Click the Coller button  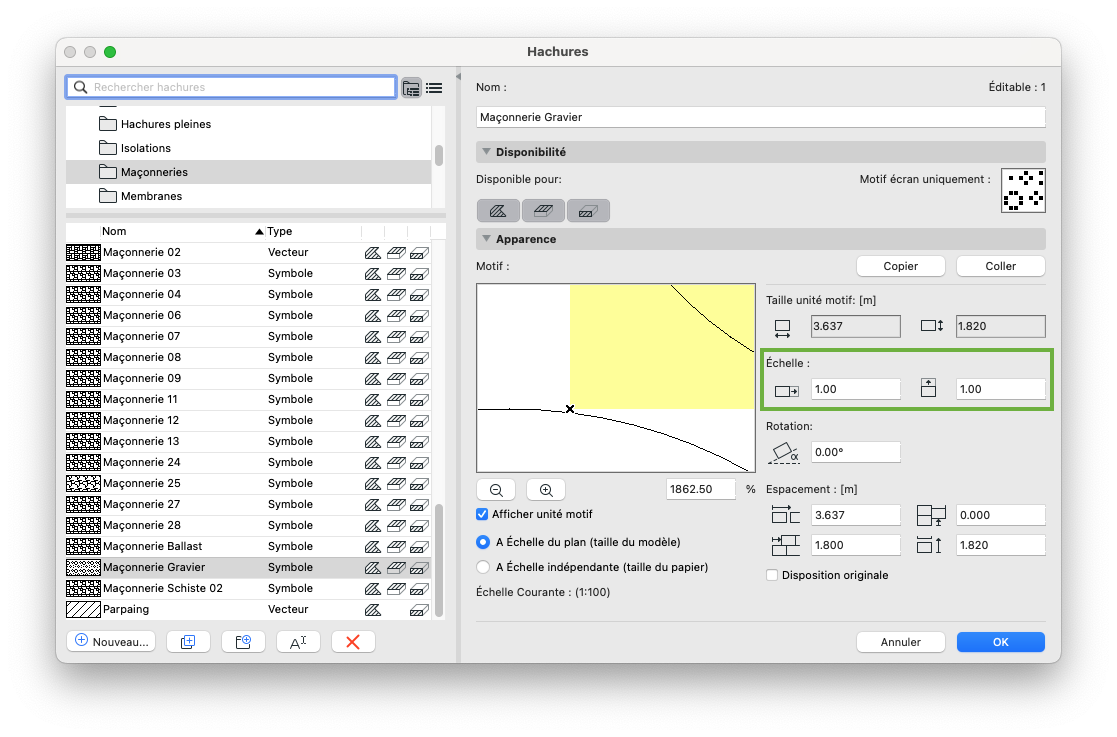point(1001,266)
